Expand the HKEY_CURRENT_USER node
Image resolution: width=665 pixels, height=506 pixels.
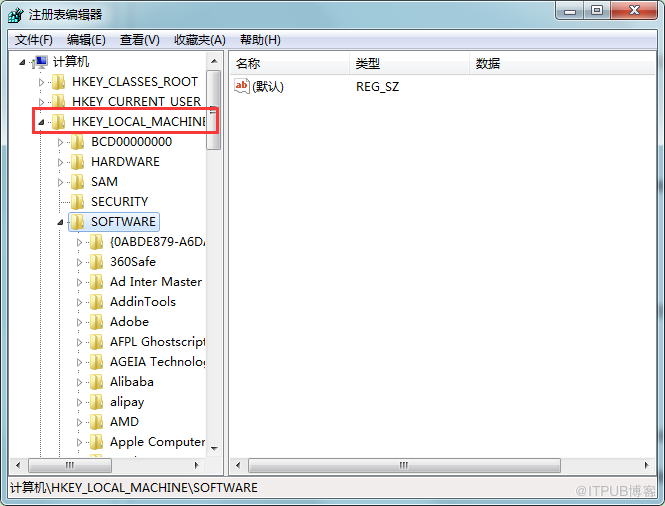tap(41, 102)
